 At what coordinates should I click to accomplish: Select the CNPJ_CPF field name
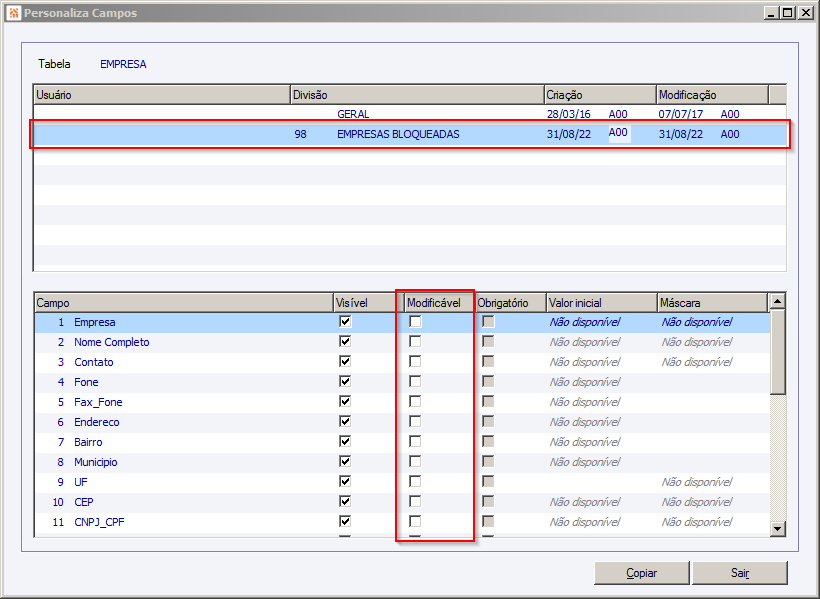click(x=99, y=522)
